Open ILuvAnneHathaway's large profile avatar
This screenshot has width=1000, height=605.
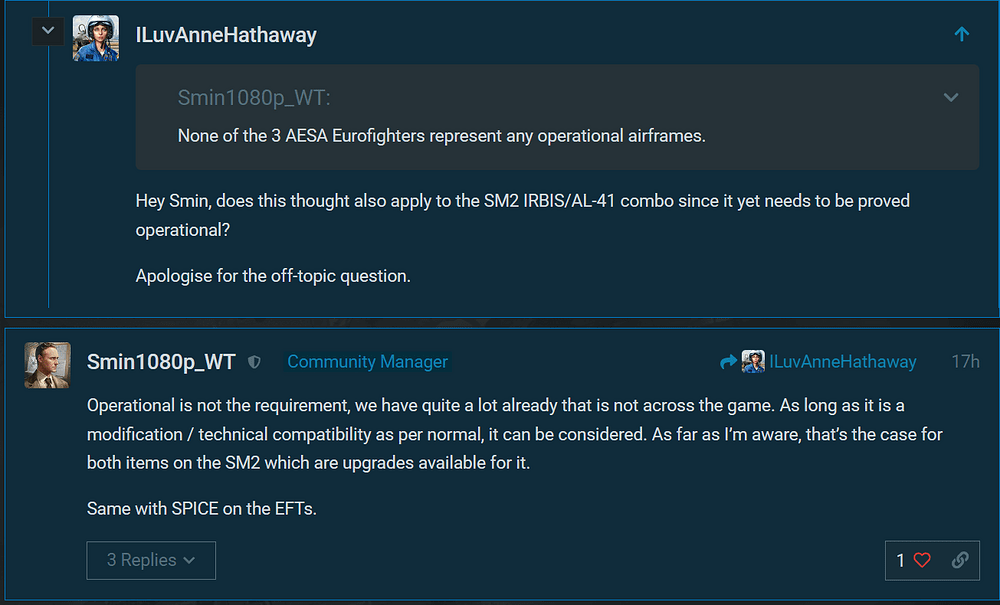[96, 38]
